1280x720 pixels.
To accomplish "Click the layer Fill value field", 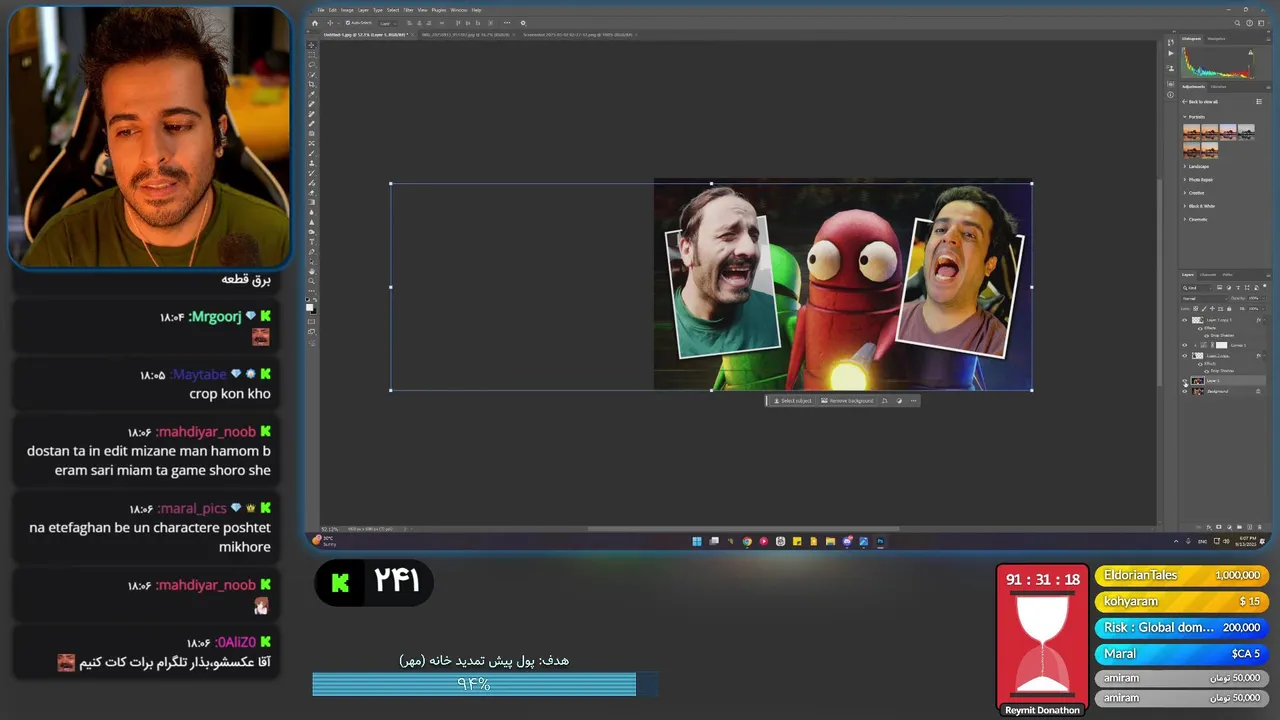I will 1253,309.
